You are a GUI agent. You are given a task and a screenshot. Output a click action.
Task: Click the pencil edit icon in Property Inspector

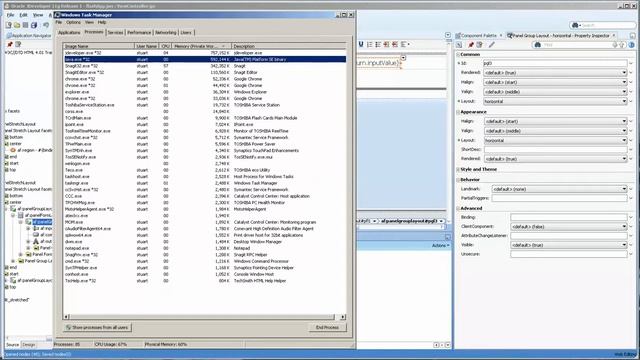(491, 45)
